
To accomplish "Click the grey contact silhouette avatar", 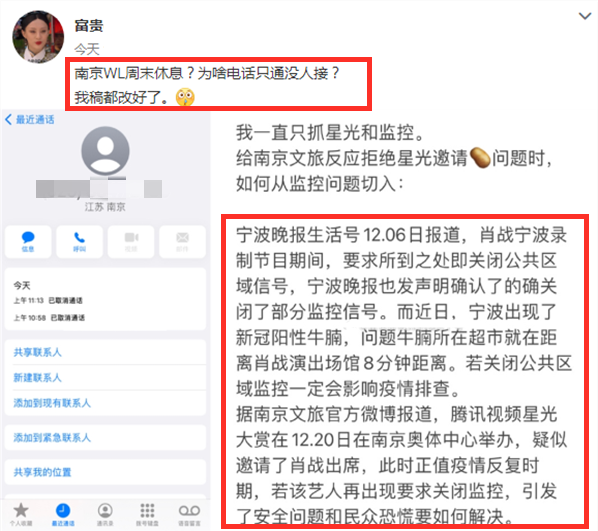I will pyautogui.click(x=106, y=151).
